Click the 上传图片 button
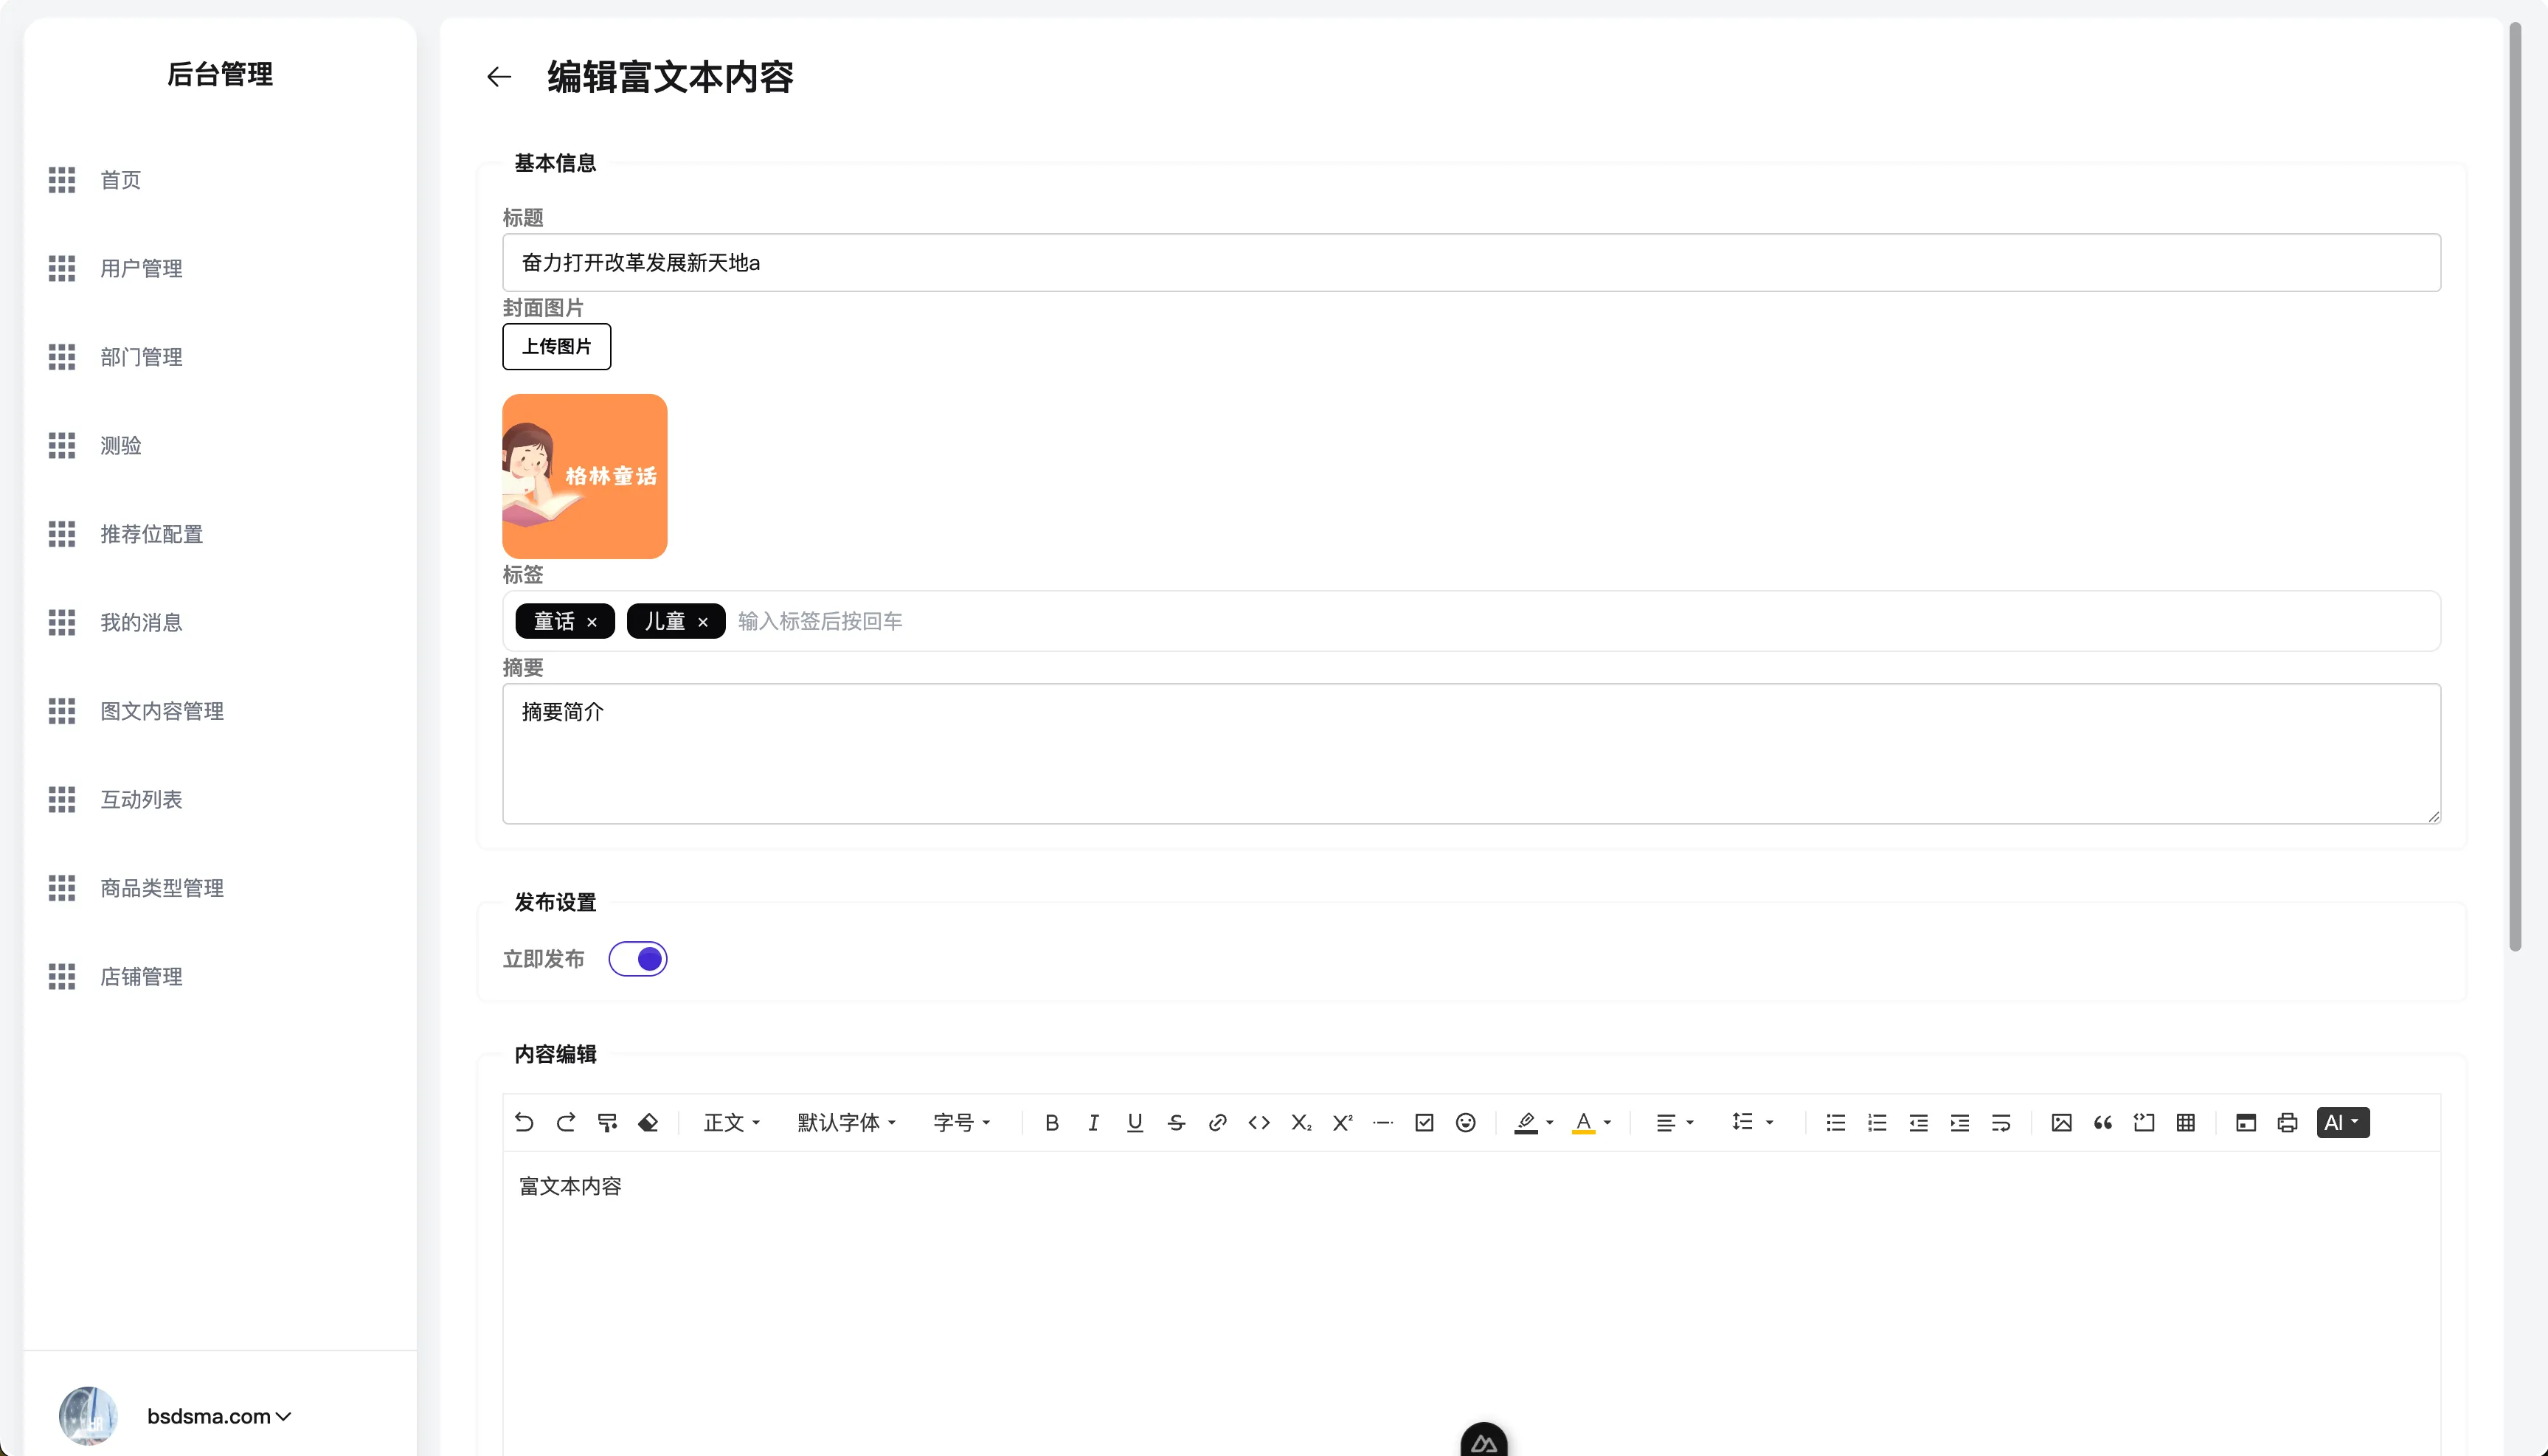Image resolution: width=2548 pixels, height=1456 pixels. point(556,346)
